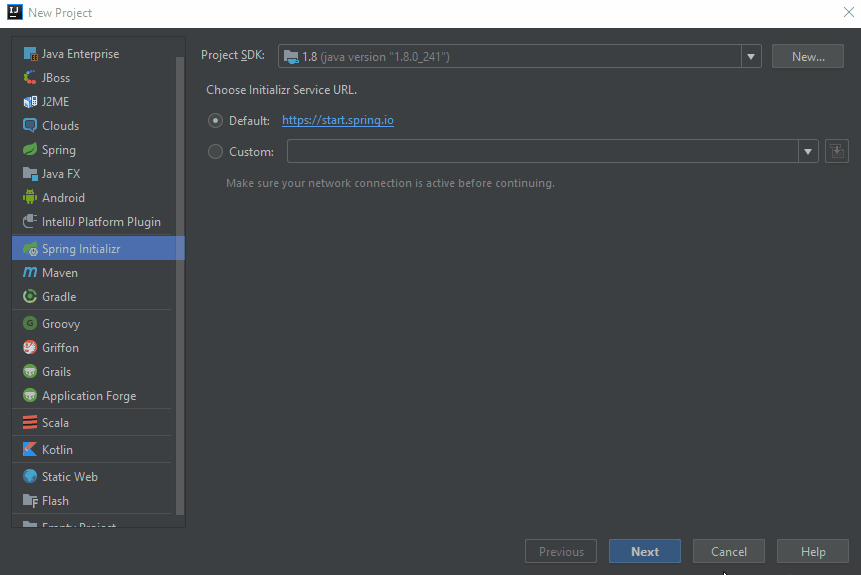
Task: Click the Kotlin K icon
Action: click(30, 449)
